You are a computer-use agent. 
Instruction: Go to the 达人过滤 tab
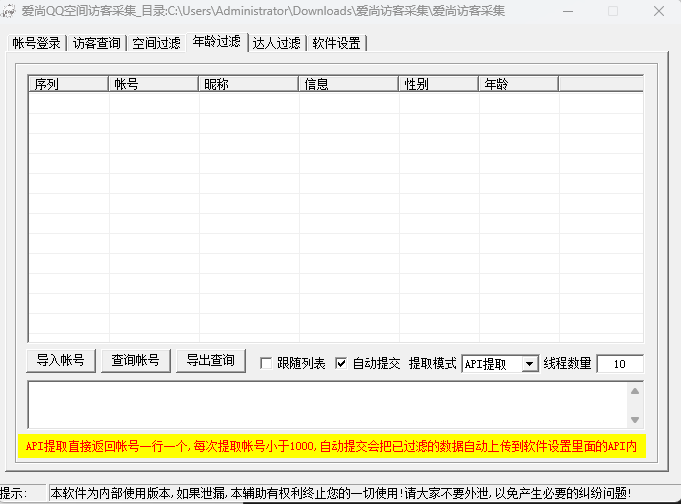point(276,43)
